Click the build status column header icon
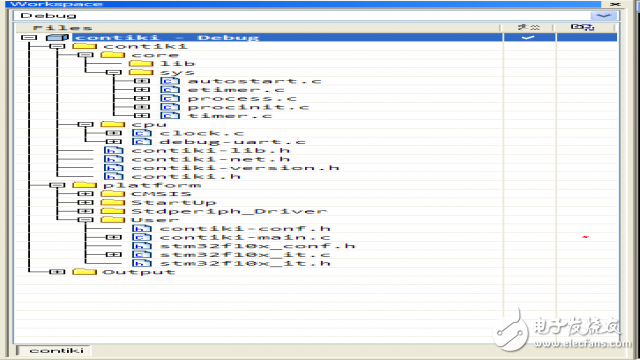The width and height of the screenshot is (640, 360). coord(529,27)
